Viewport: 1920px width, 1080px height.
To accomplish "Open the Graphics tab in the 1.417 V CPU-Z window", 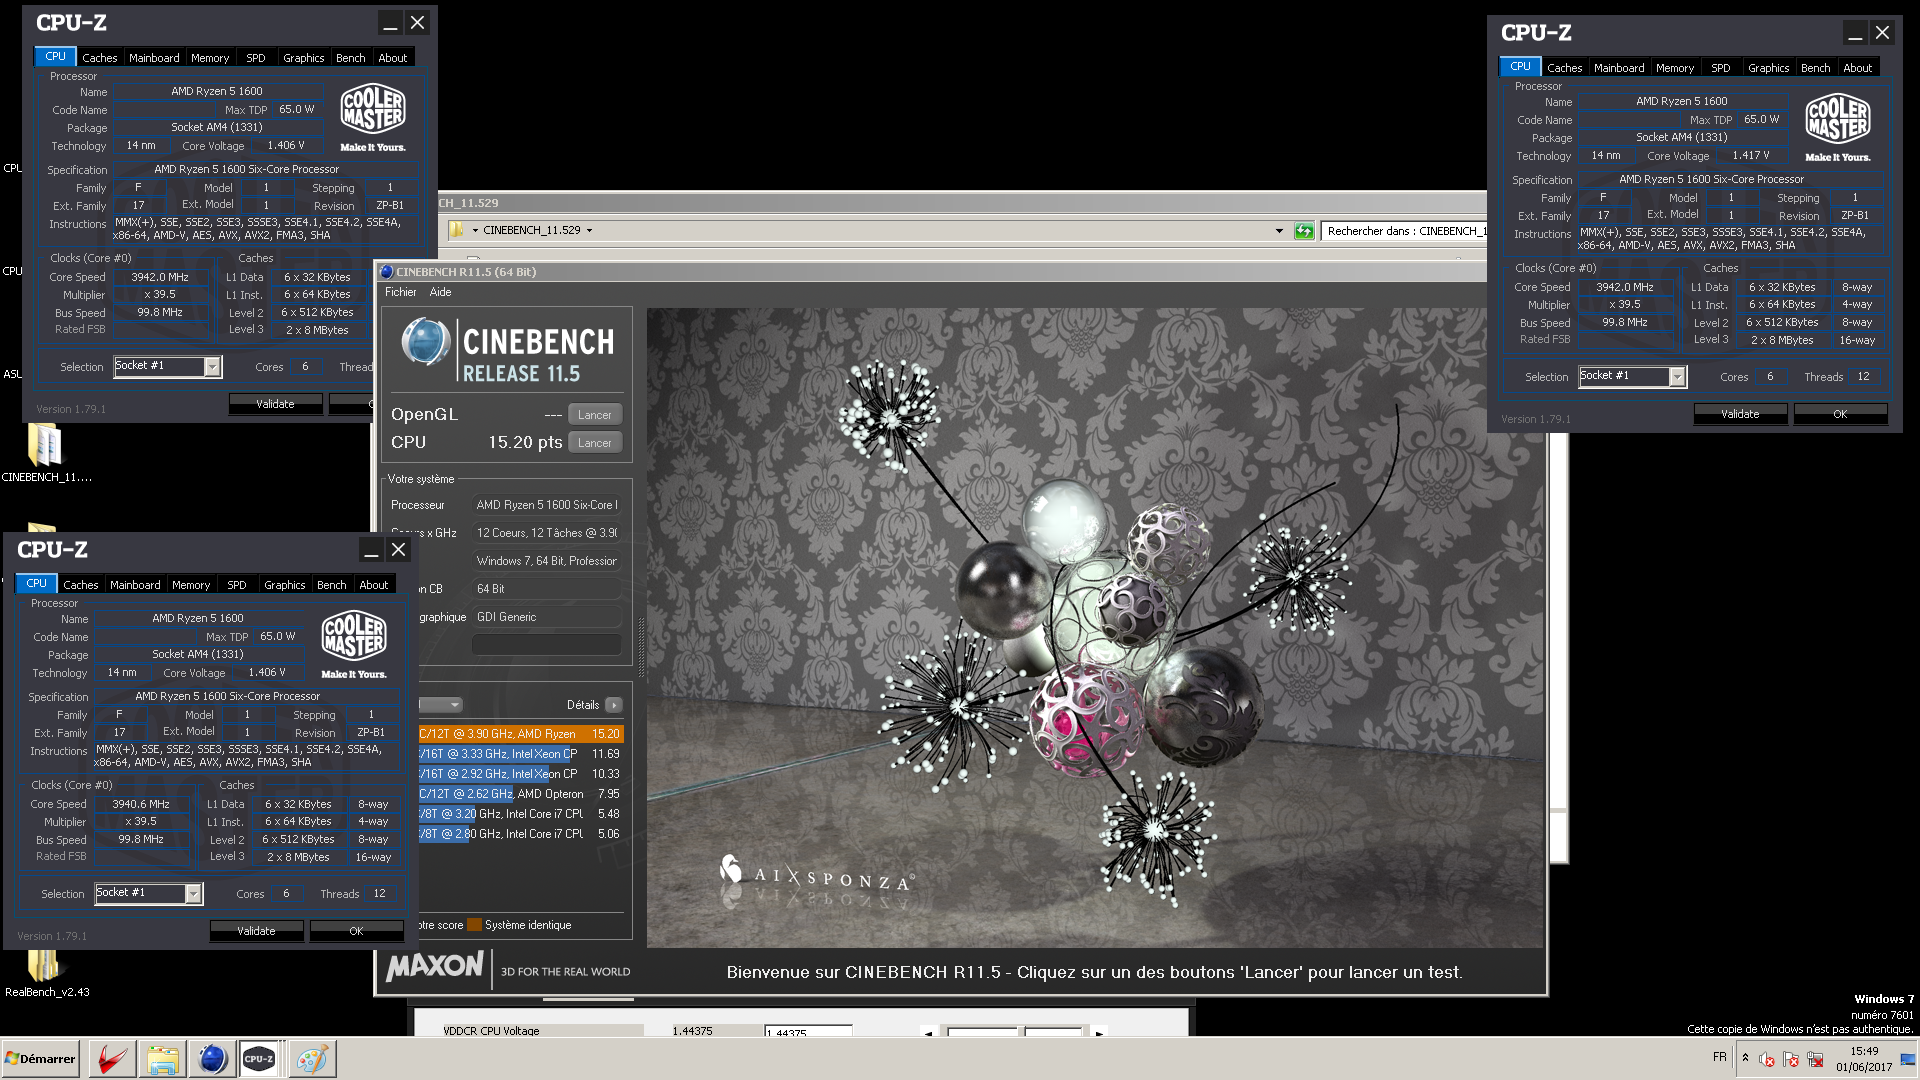I will [1768, 68].
